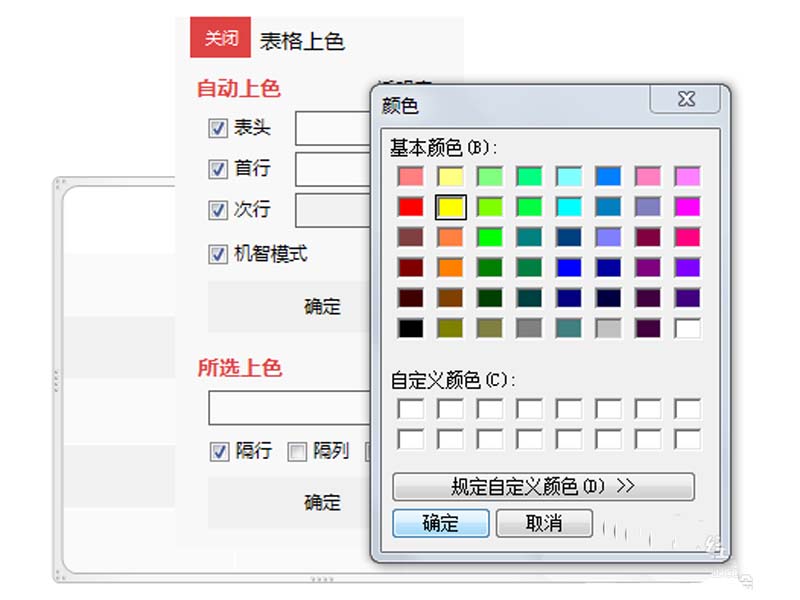Pick the pure blue color swatch
Viewport: 800px width, 600px height.
tap(569, 267)
